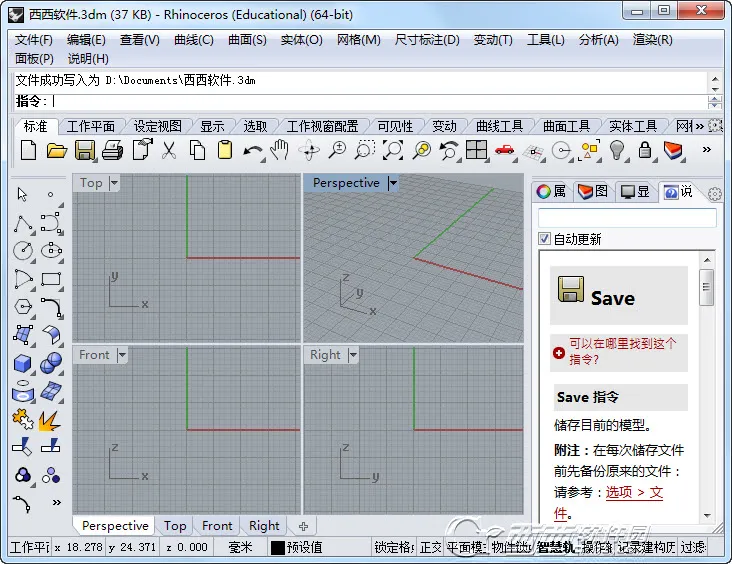This screenshot has height=564, width=732.
Task: Select the arrow pointer tool
Action: coord(22,194)
